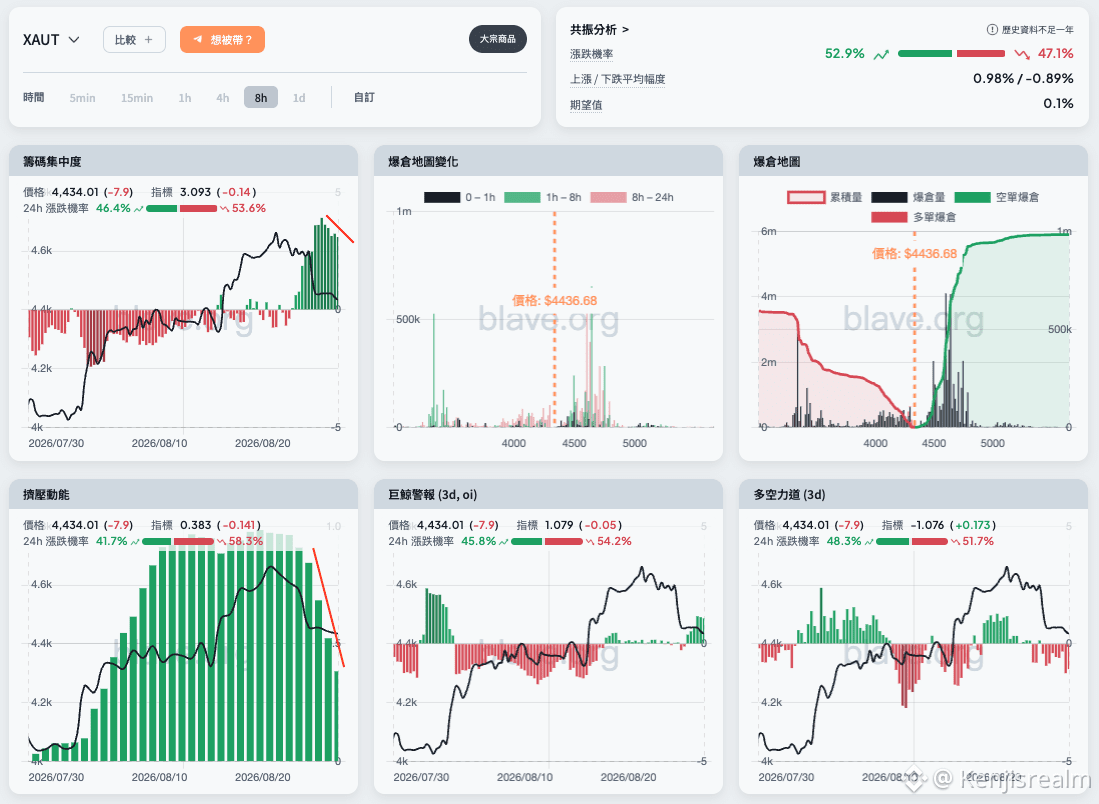Click the paper plane icon in 想被帶? button

pyautogui.click(x=198, y=40)
